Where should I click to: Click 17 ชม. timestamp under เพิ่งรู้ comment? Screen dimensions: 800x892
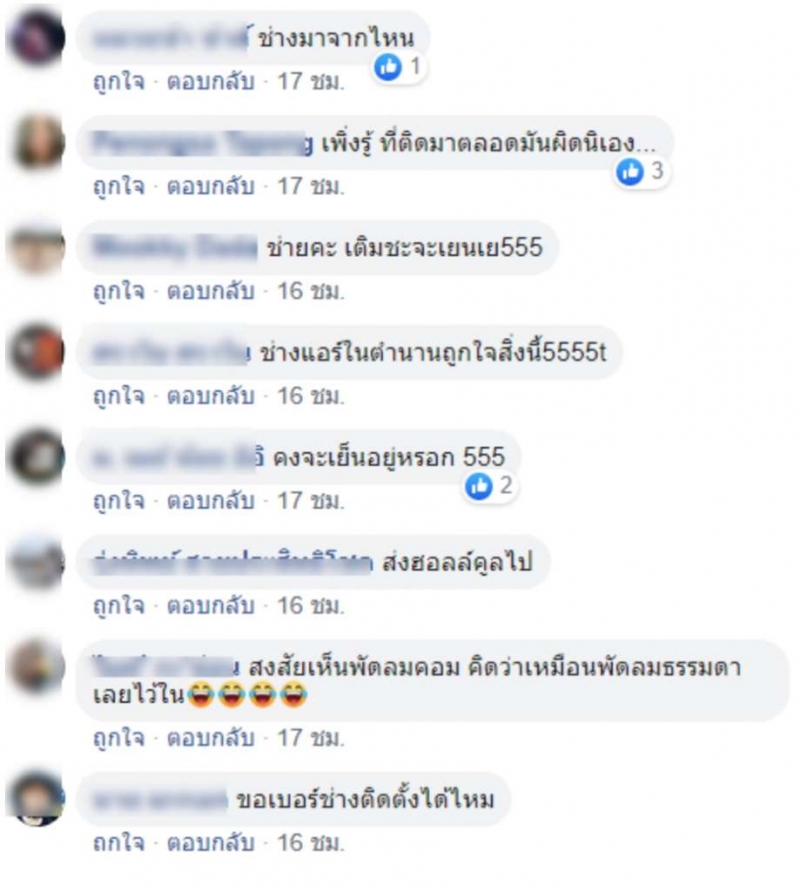click(x=311, y=187)
